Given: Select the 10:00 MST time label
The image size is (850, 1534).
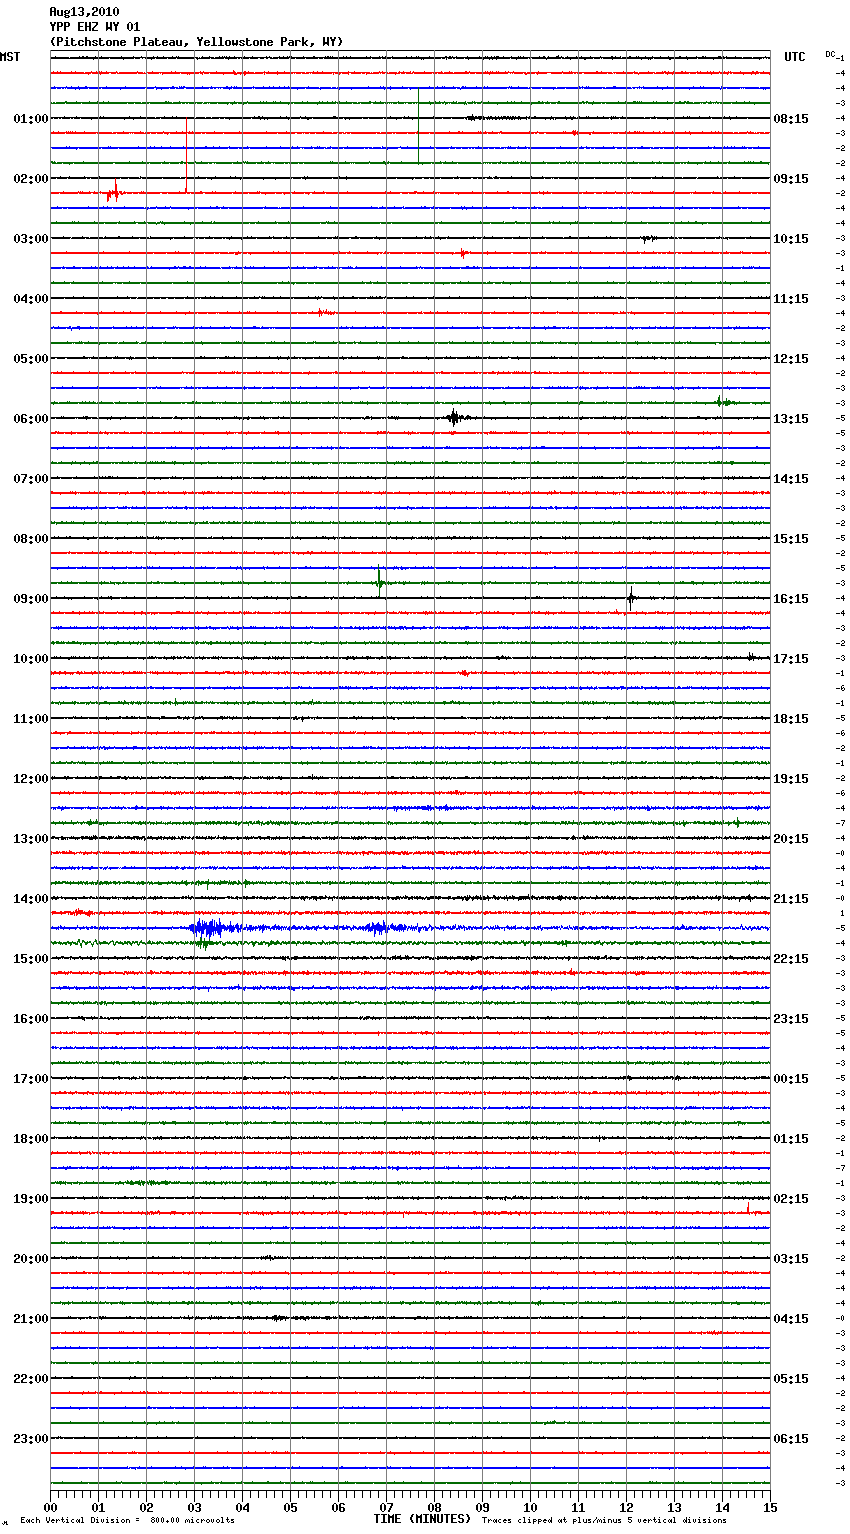Looking at the screenshot, I should coord(31,659).
